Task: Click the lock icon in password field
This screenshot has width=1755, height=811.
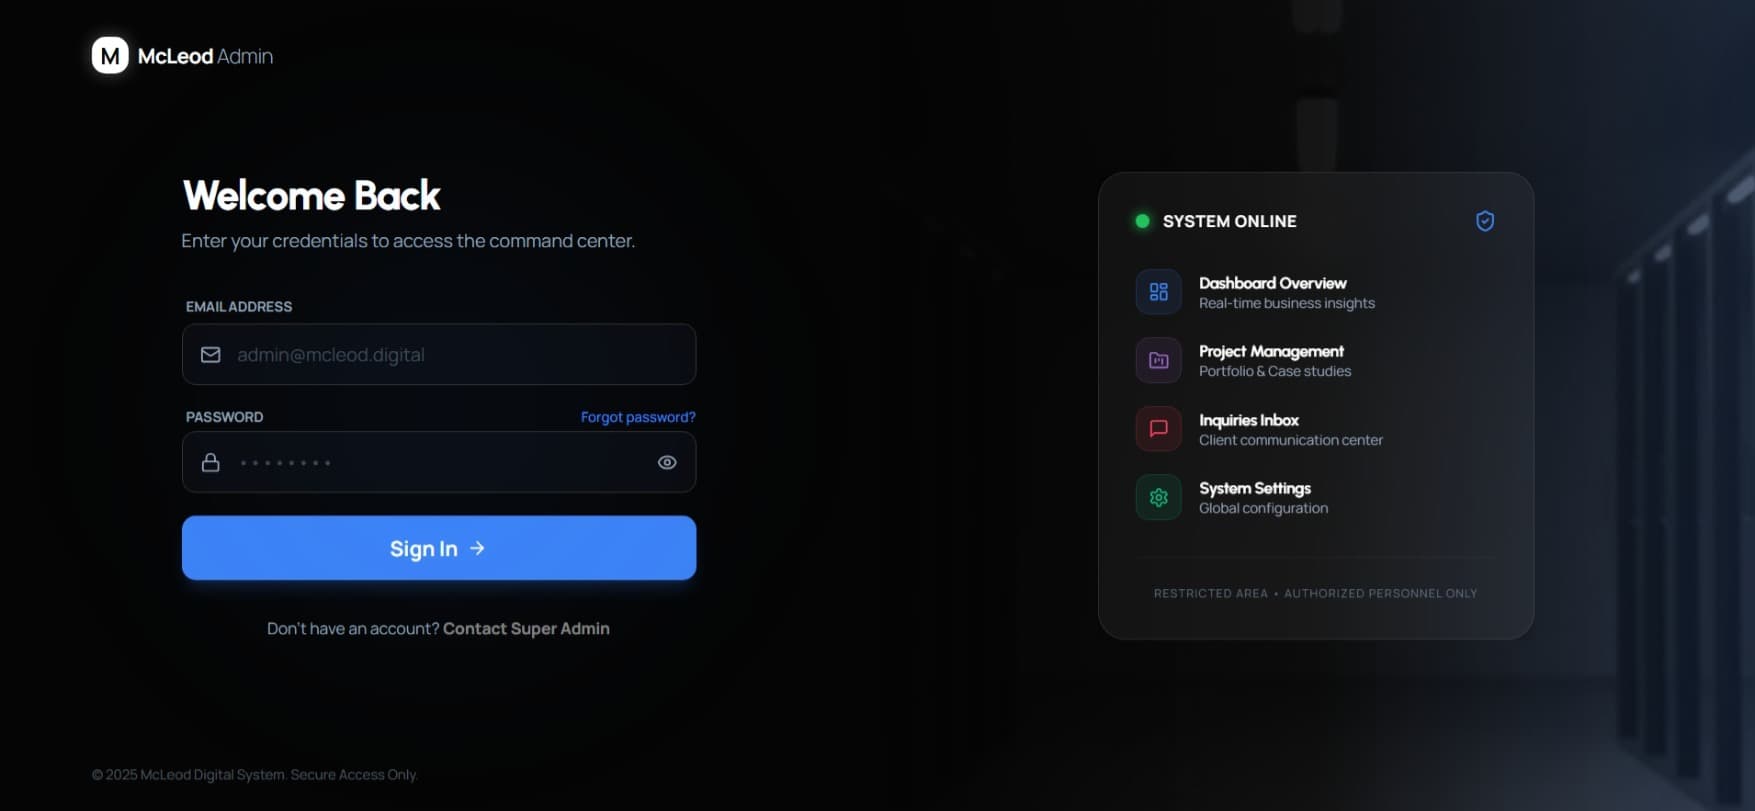Action: 211,462
